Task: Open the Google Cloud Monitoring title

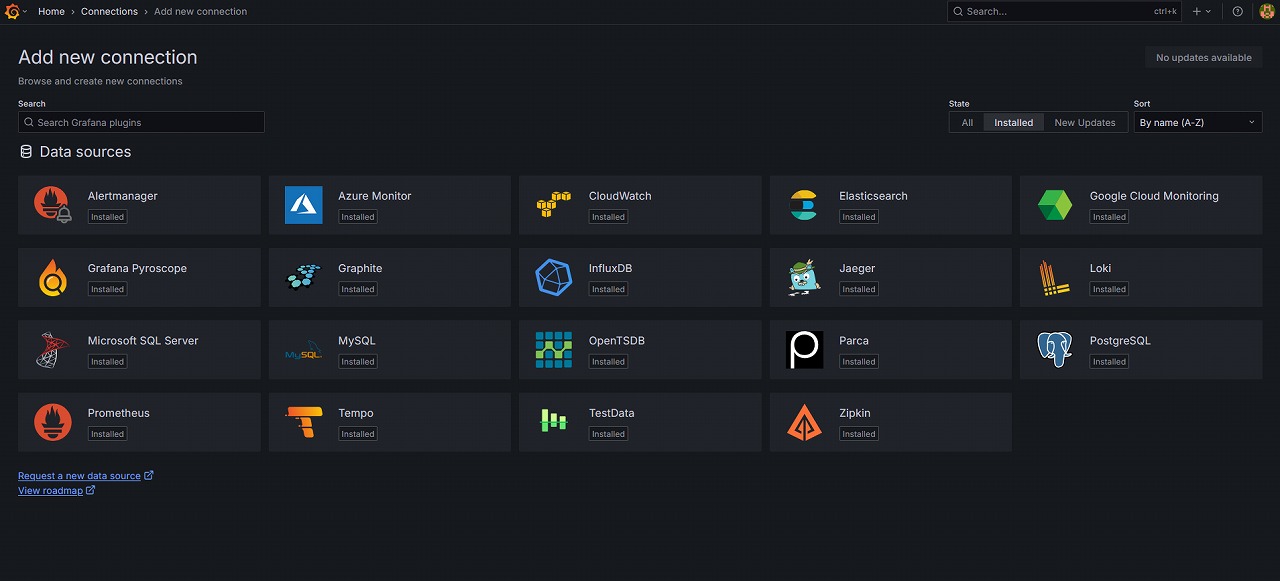Action: click(1154, 196)
